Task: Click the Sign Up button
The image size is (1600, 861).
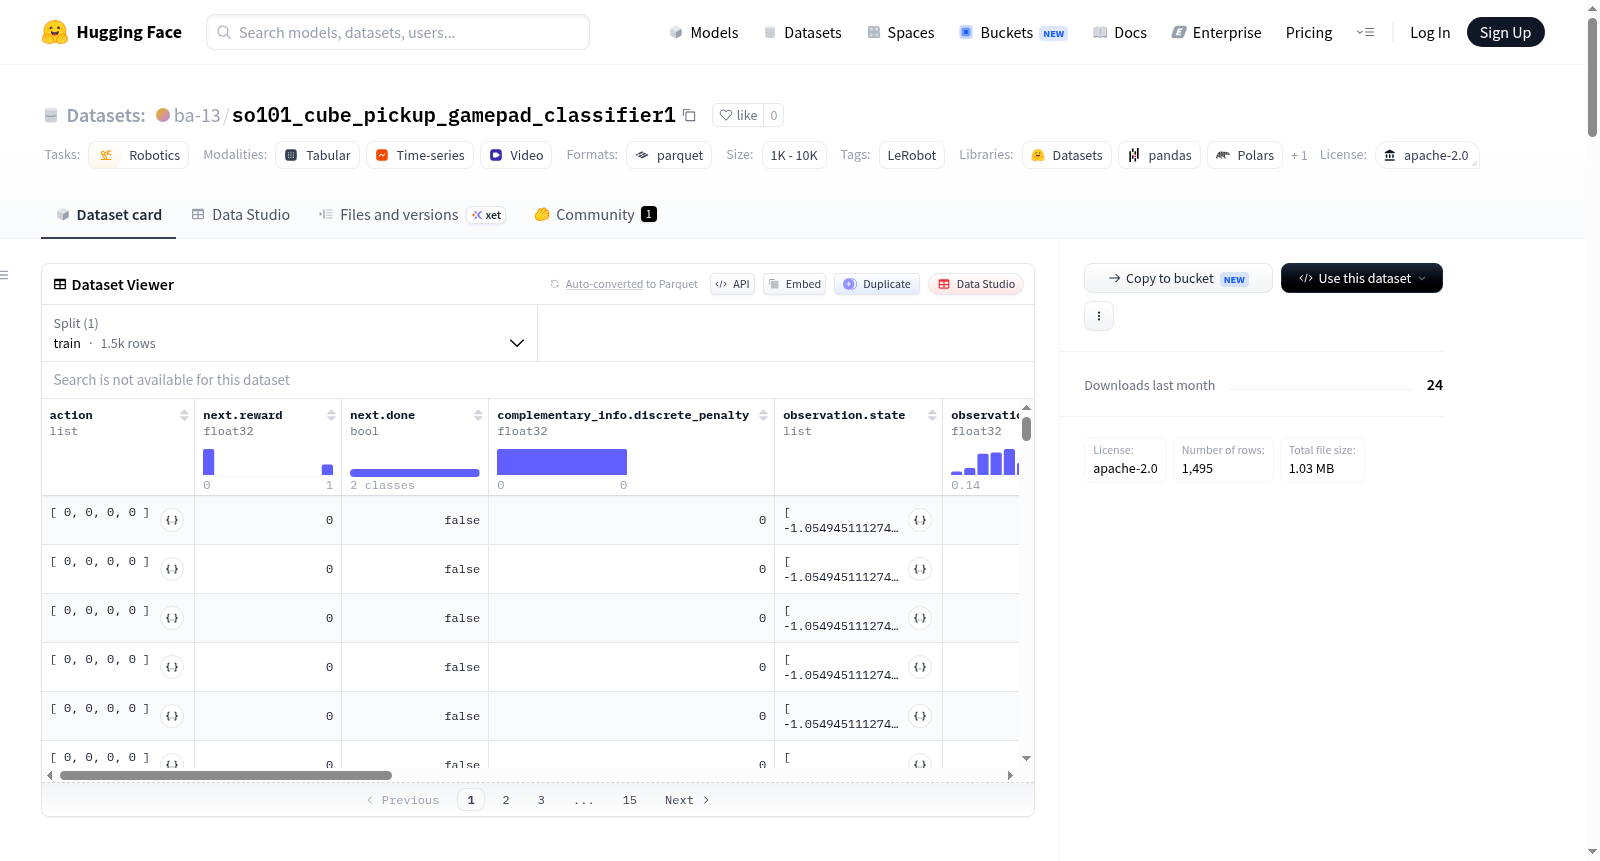Action: click(x=1506, y=32)
